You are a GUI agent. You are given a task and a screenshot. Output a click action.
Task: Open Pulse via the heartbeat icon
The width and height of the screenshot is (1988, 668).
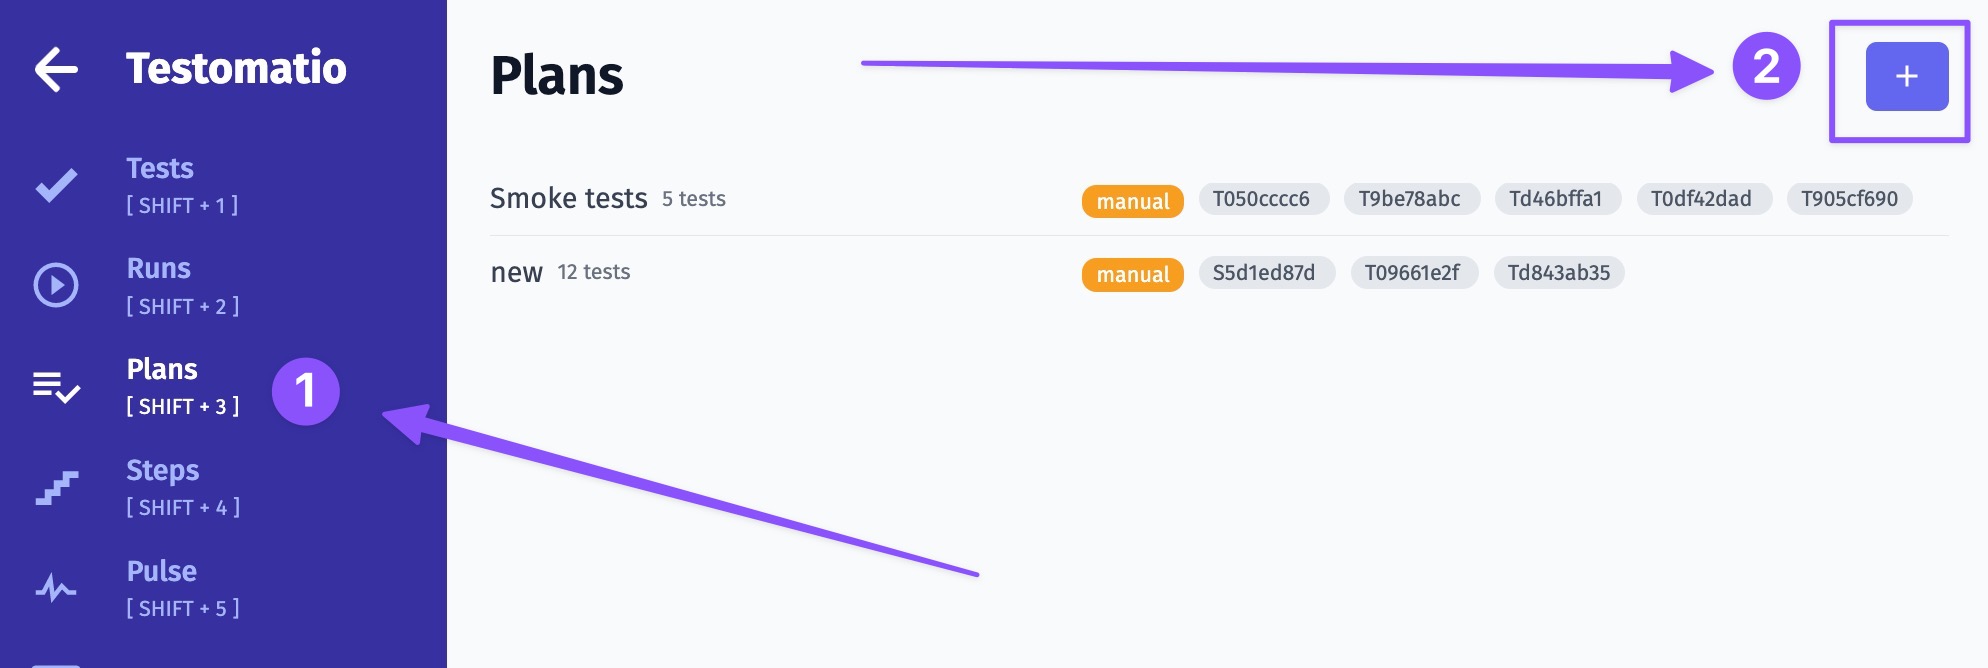(56, 588)
